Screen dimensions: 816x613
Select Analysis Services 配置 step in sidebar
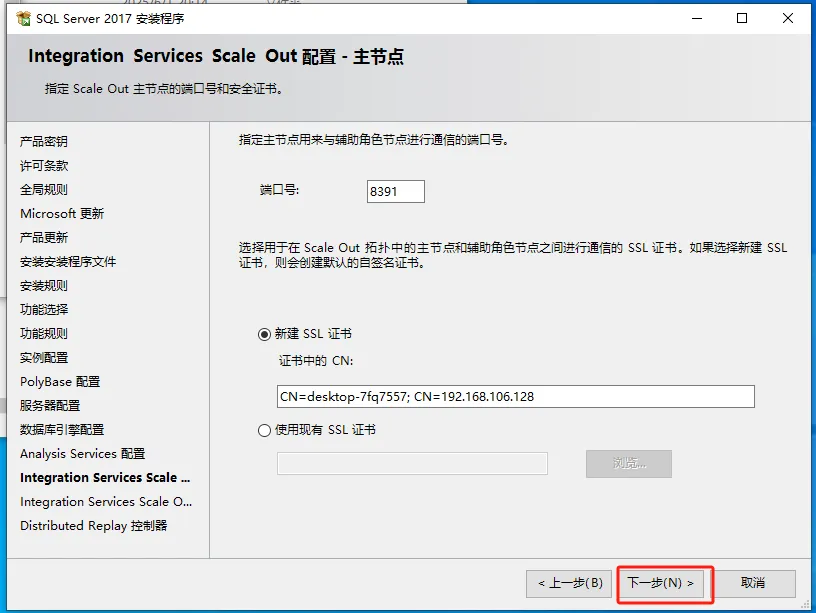(82, 454)
